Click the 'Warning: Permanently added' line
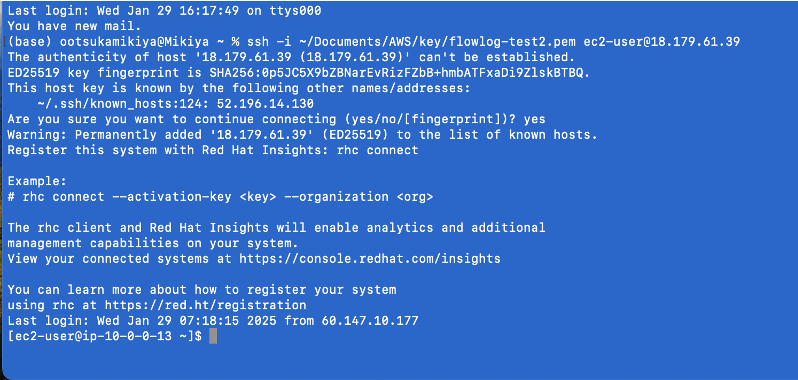The image size is (798, 380). pos(302,135)
